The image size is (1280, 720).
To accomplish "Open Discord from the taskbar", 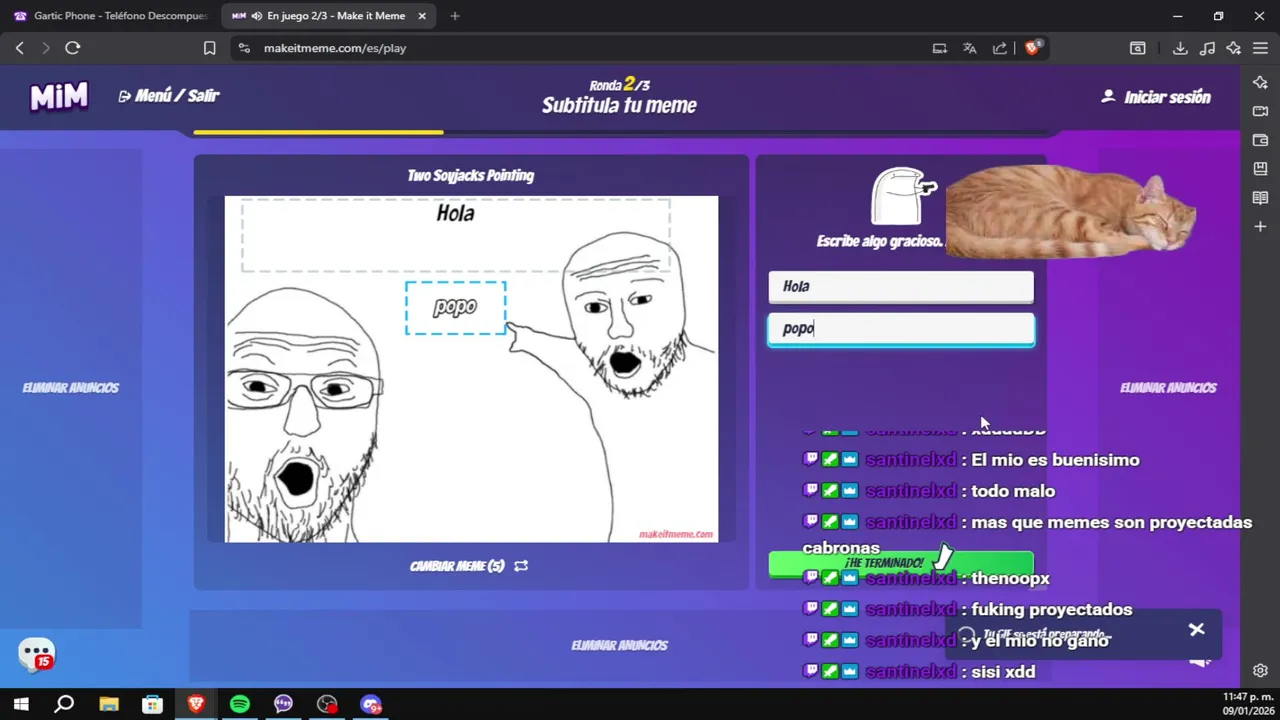I will (371, 704).
